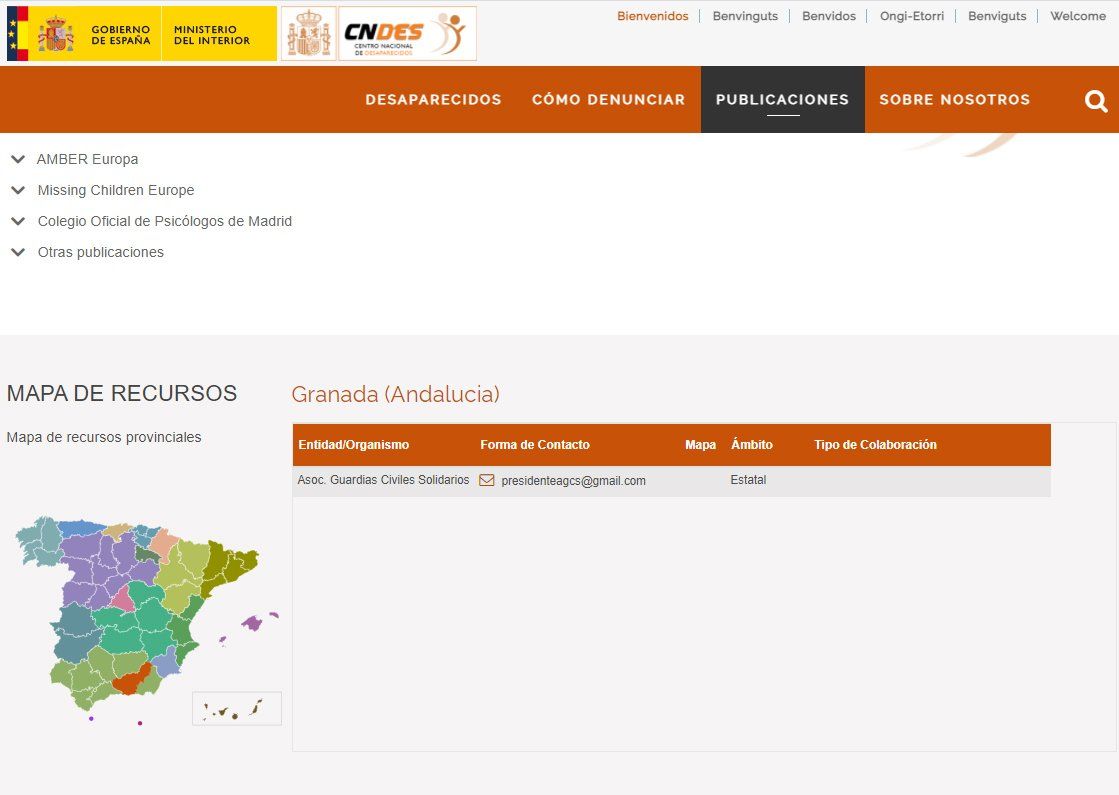Click the presidenteagcs@gmail.com email address
The width and height of the screenshot is (1119, 795).
pyautogui.click(x=573, y=481)
